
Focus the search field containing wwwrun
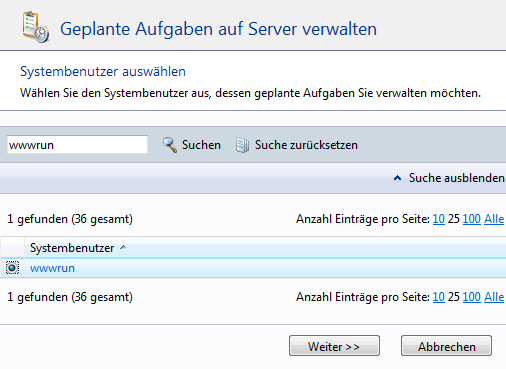(77, 145)
